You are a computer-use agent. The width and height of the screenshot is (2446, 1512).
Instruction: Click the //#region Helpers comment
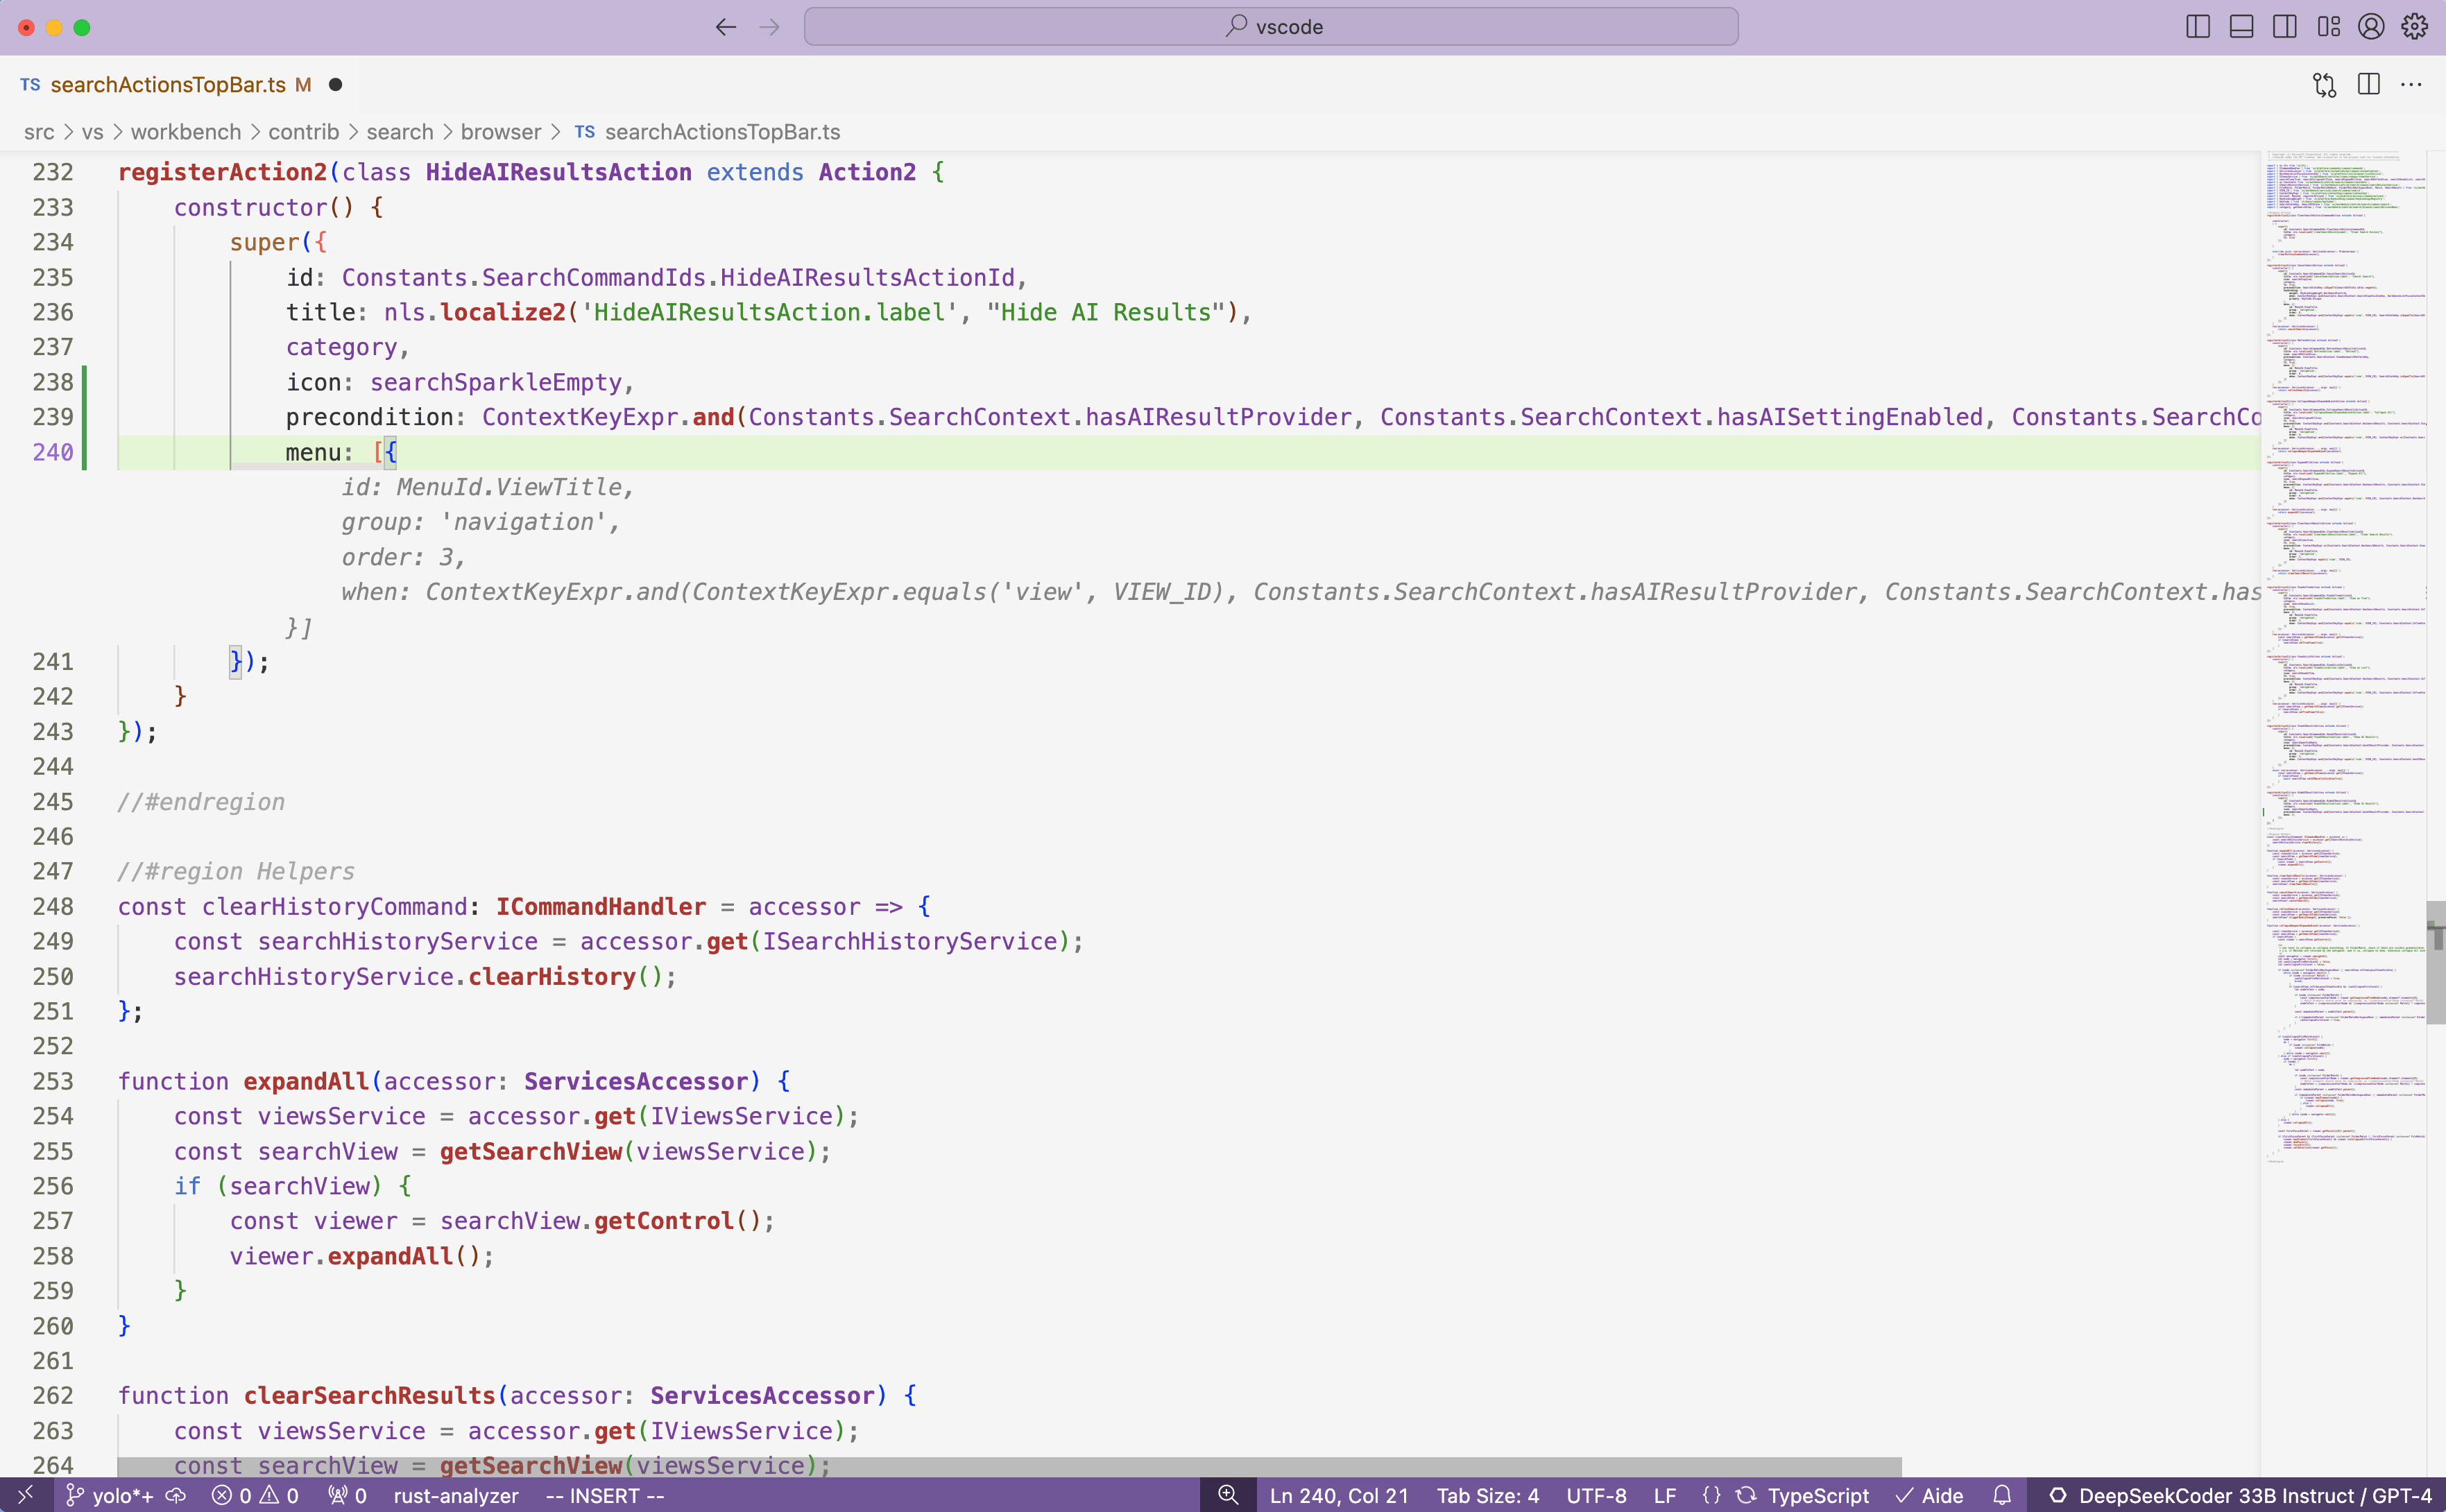[236, 871]
